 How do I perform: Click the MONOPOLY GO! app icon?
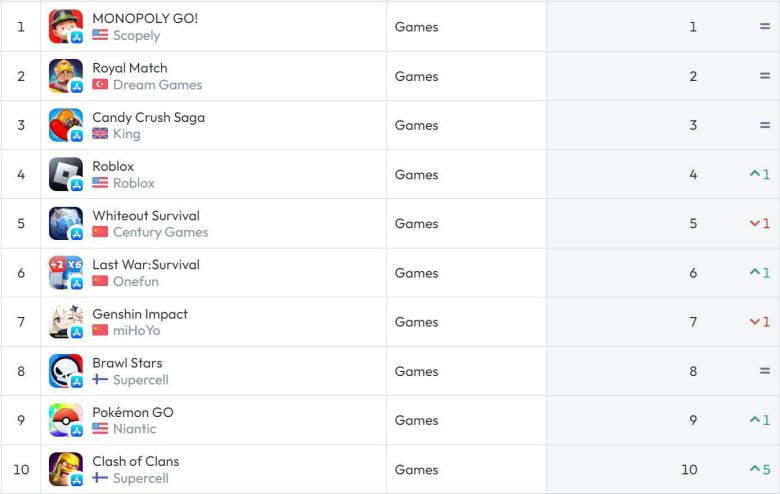click(65, 26)
